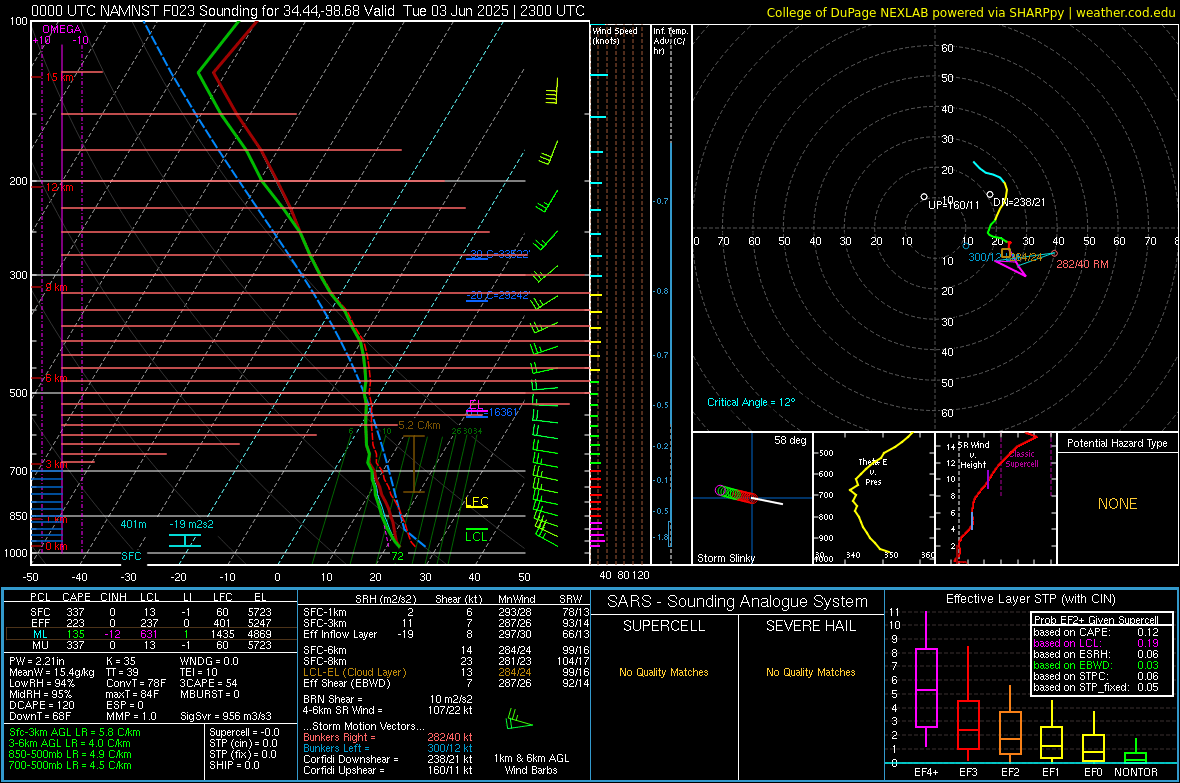Screen dimensions: 1180x783
Task: Click the "SARS - Sounding Analogue System" heading
Action: click(x=738, y=602)
